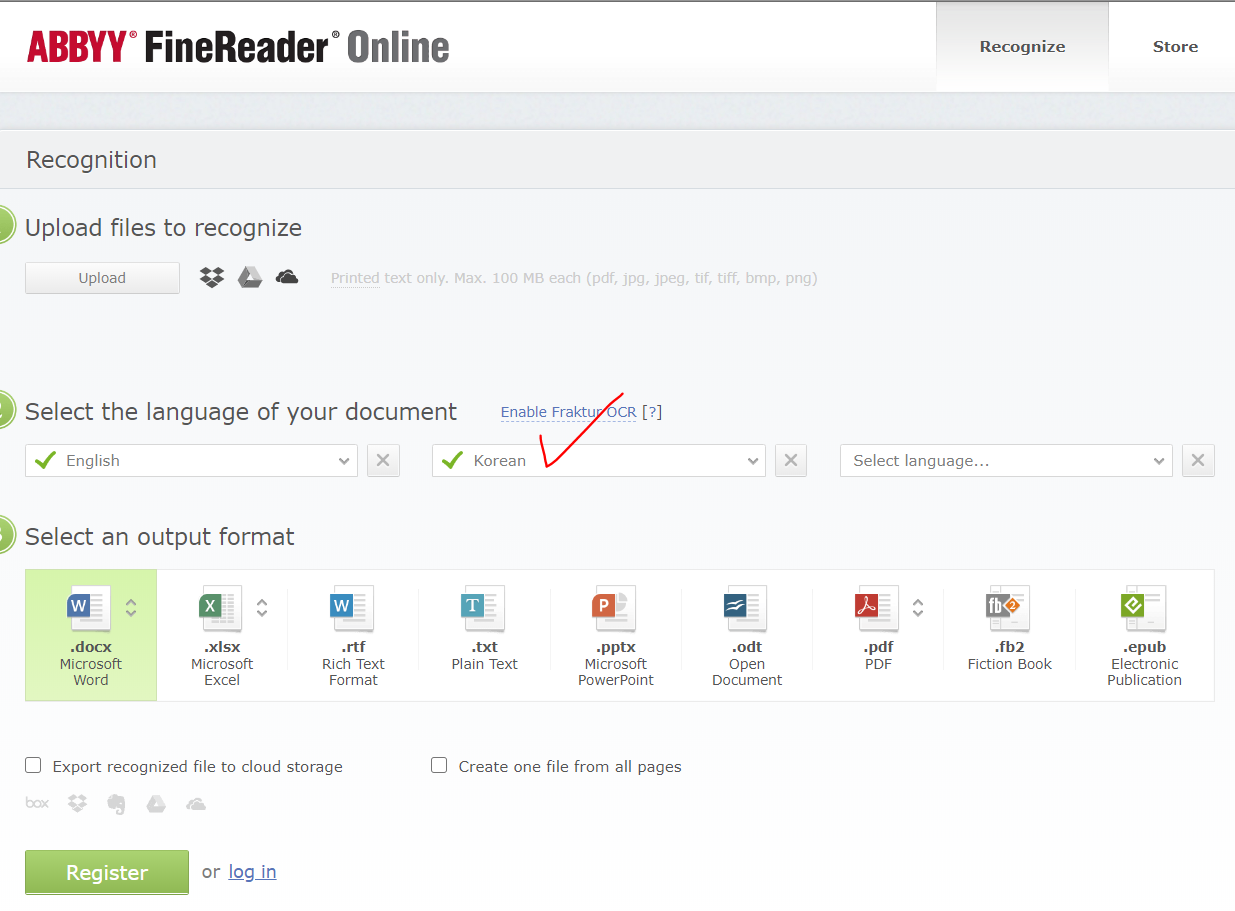This screenshot has height=911, width=1235.
Task: Select .rtf Rich Text Format output
Action: click(x=353, y=636)
